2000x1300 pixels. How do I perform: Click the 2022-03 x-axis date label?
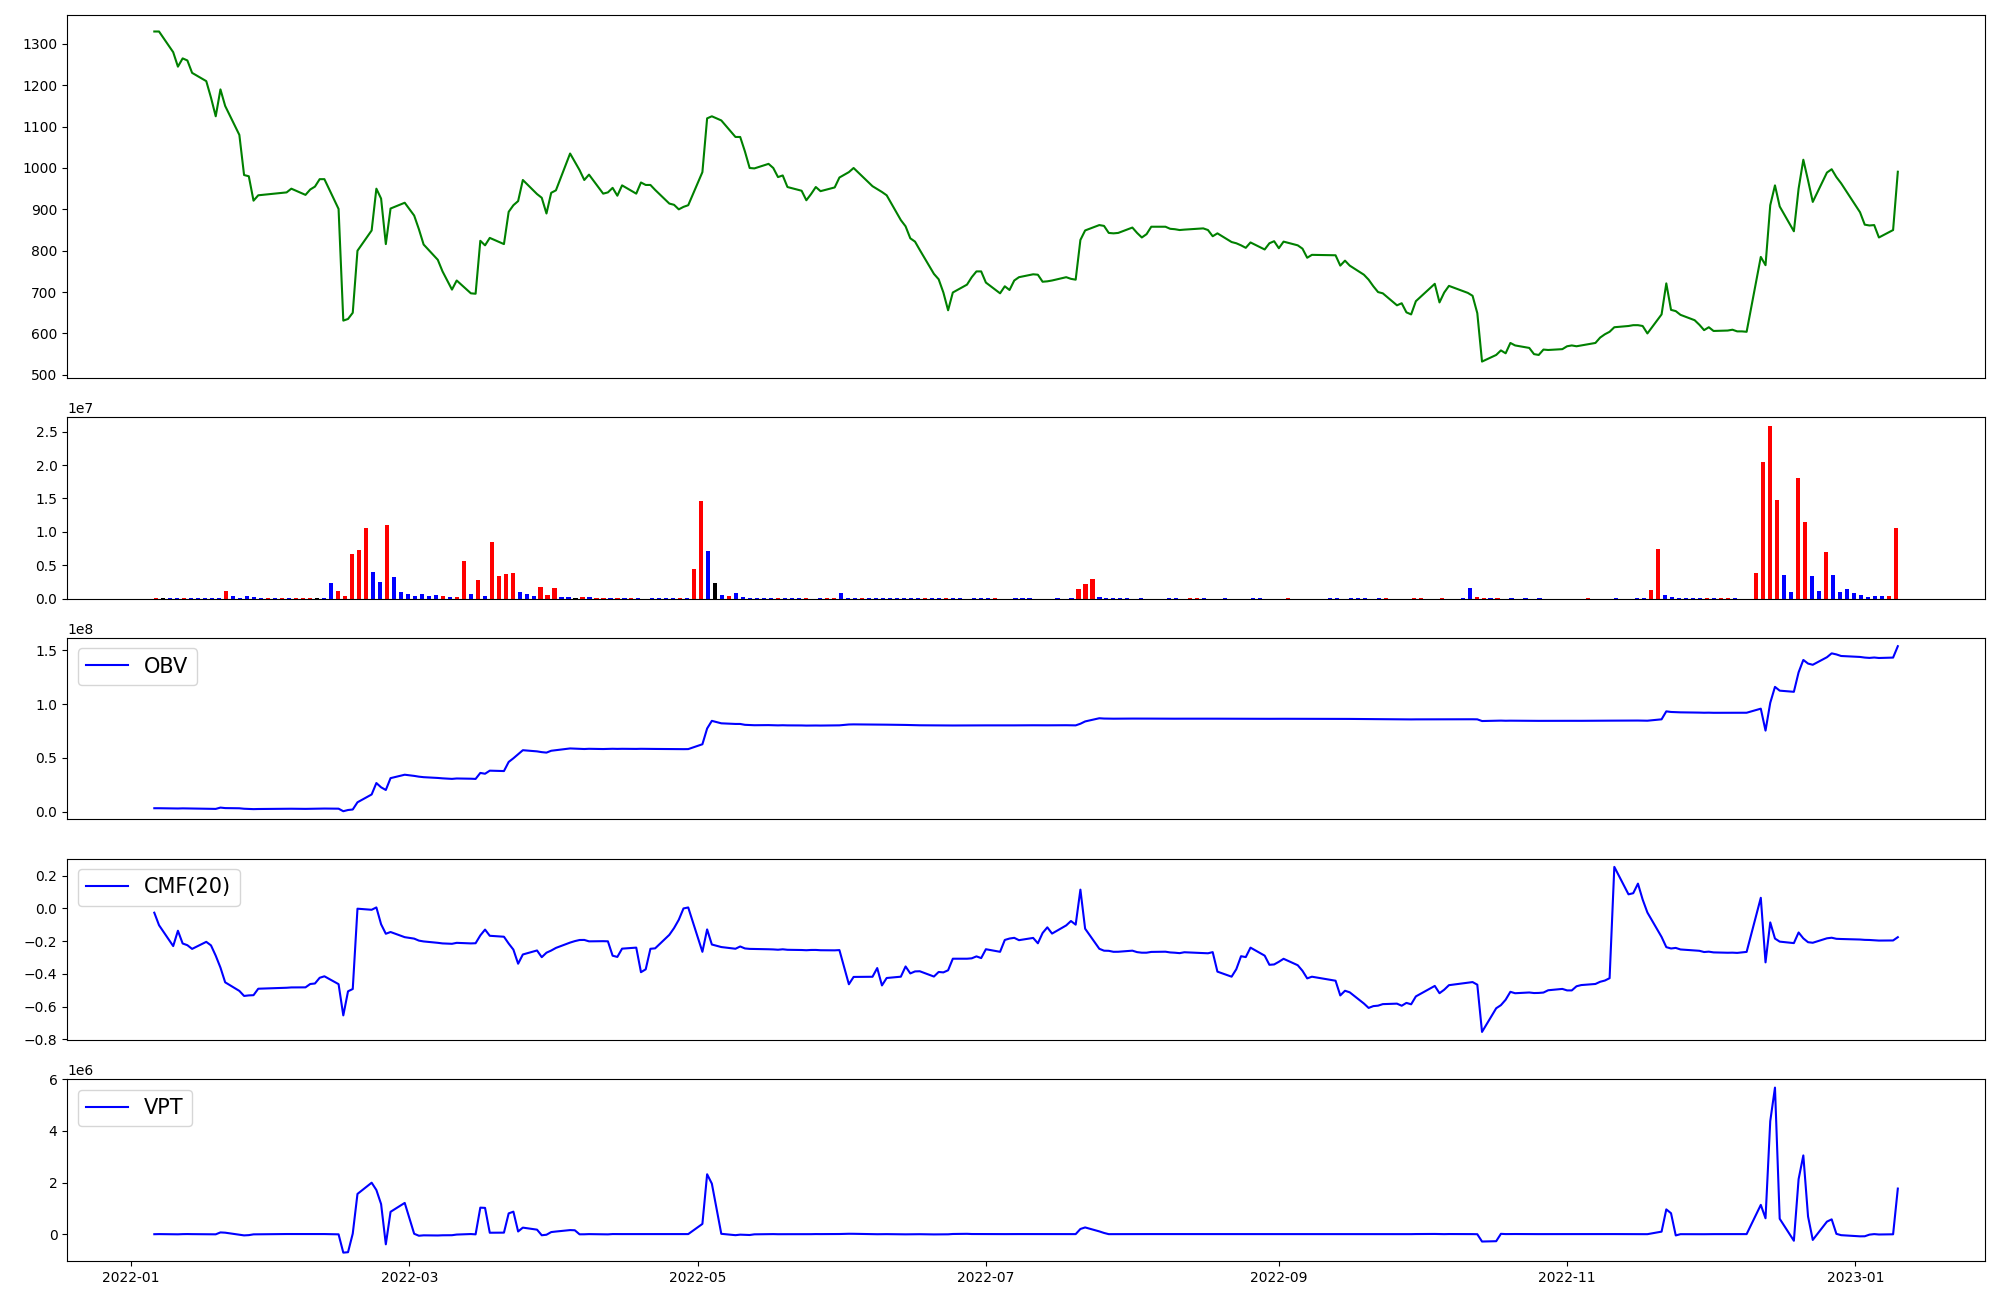[410, 1277]
